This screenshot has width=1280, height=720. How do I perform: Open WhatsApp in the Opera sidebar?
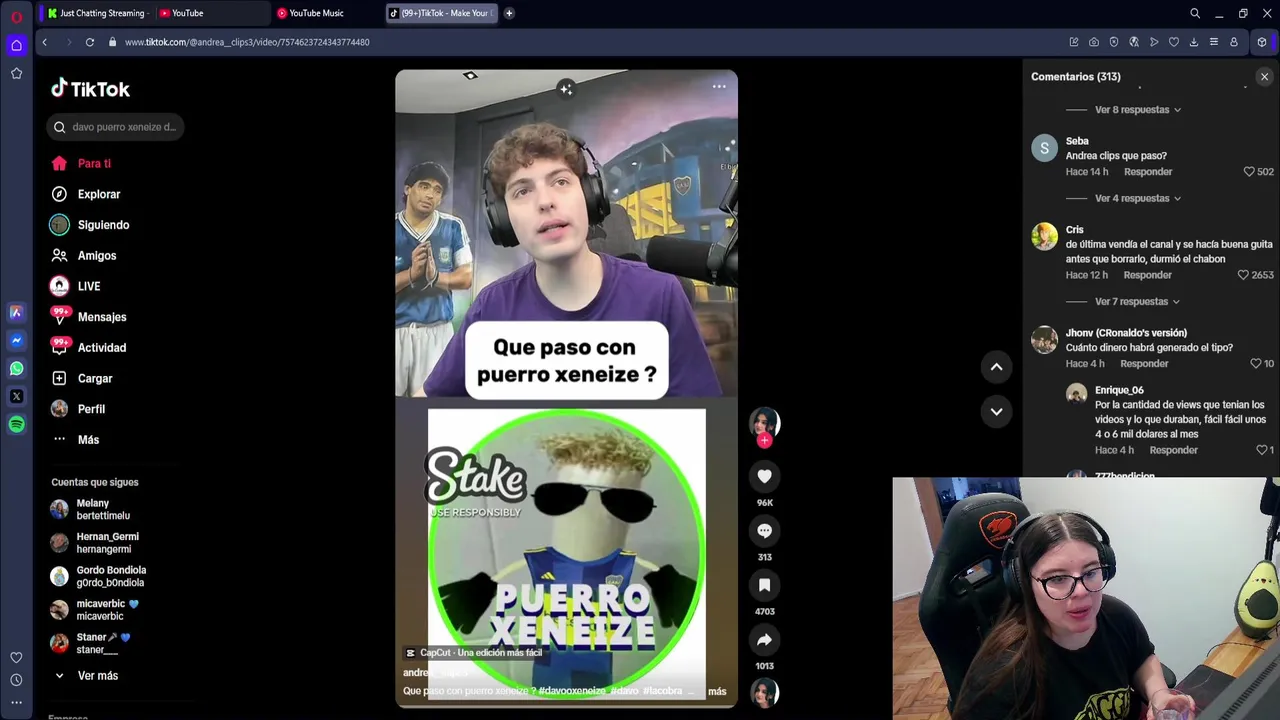pyautogui.click(x=16, y=368)
